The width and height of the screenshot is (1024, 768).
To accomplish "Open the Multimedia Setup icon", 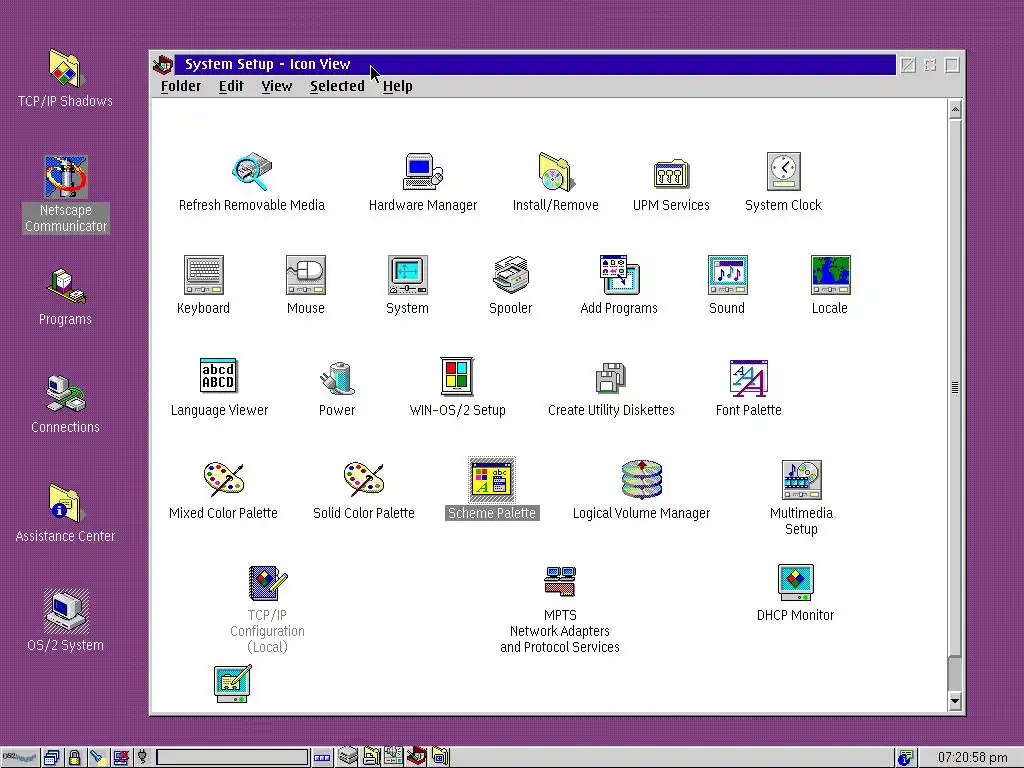I will point(801,480).
